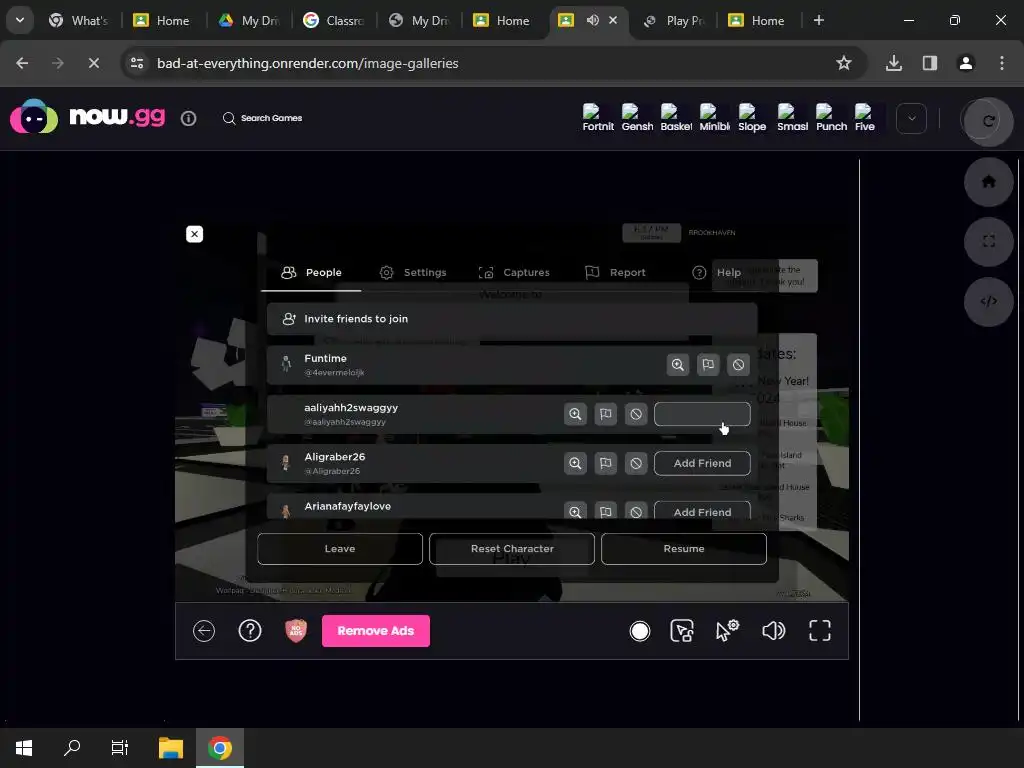Open the Smash game shortcut
Screen dimensions: 1024x768
tap(792, 118)
